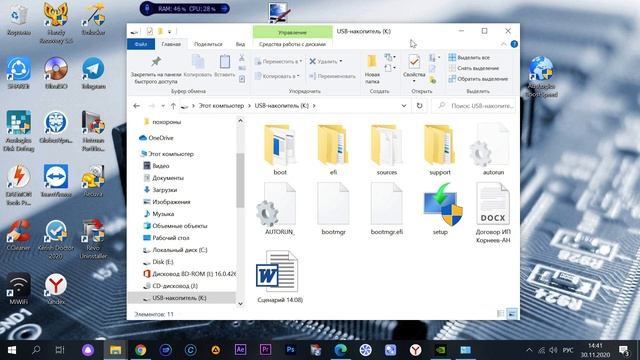This screenshot has height=360, width=640.
Task: Click Снять выделение
Action: [473, 68]
